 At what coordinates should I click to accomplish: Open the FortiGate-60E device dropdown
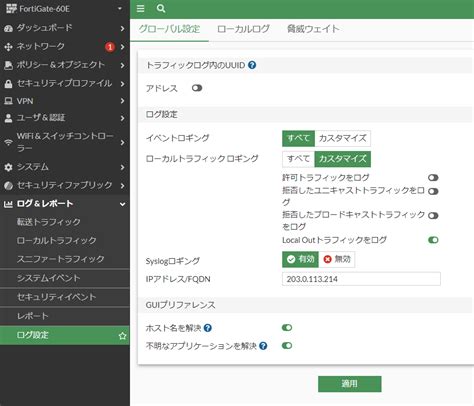coord(120,9)
